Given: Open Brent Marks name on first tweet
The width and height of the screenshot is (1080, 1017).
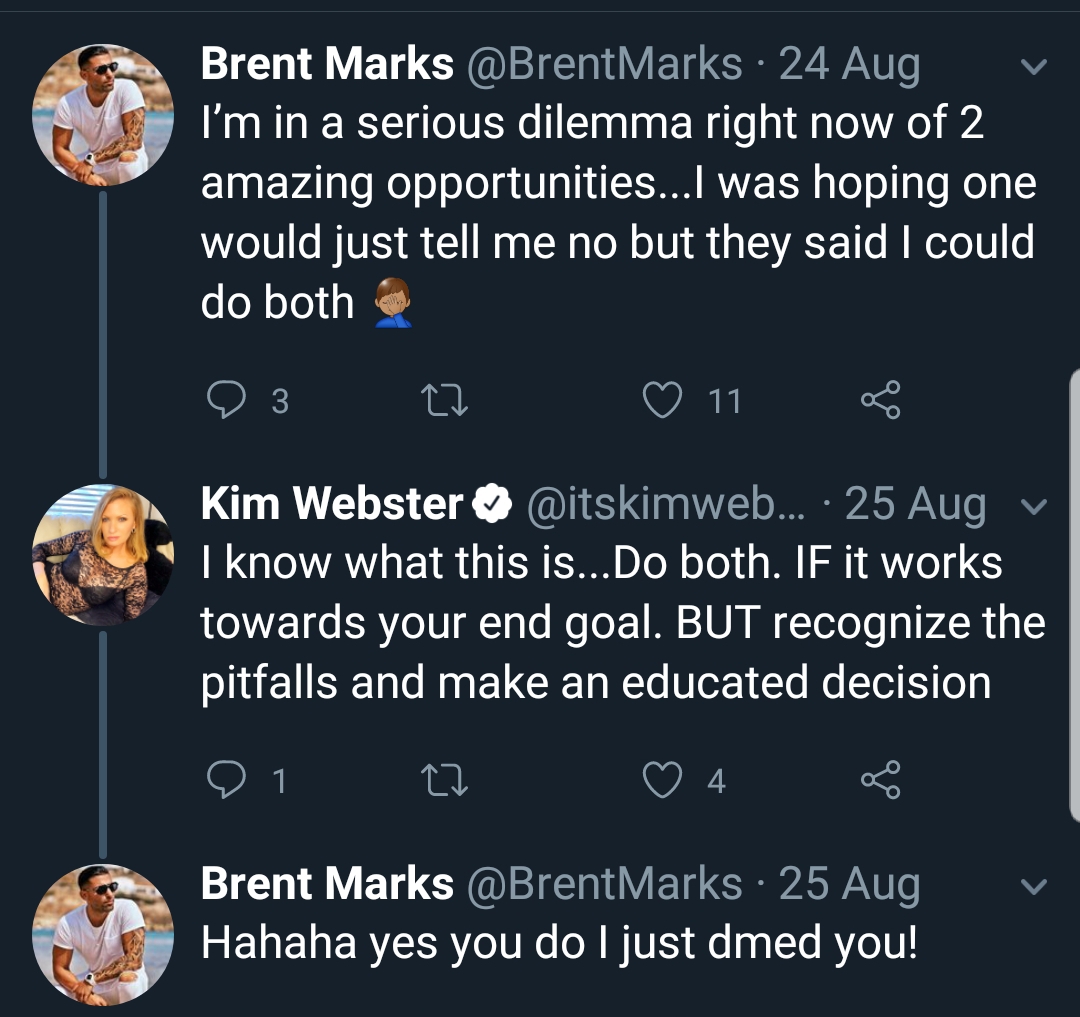Looking at the screenshot, I should pos(327,64).
